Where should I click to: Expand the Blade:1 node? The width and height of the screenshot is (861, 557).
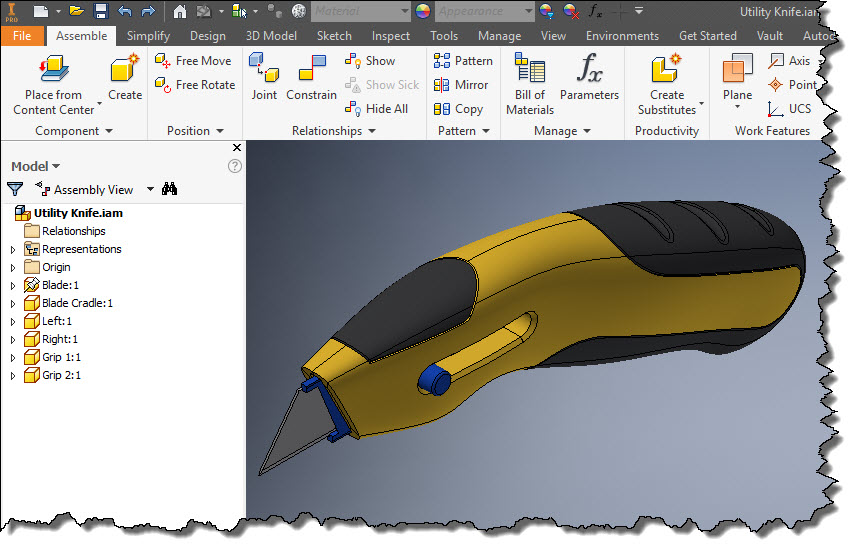(13, 286)
